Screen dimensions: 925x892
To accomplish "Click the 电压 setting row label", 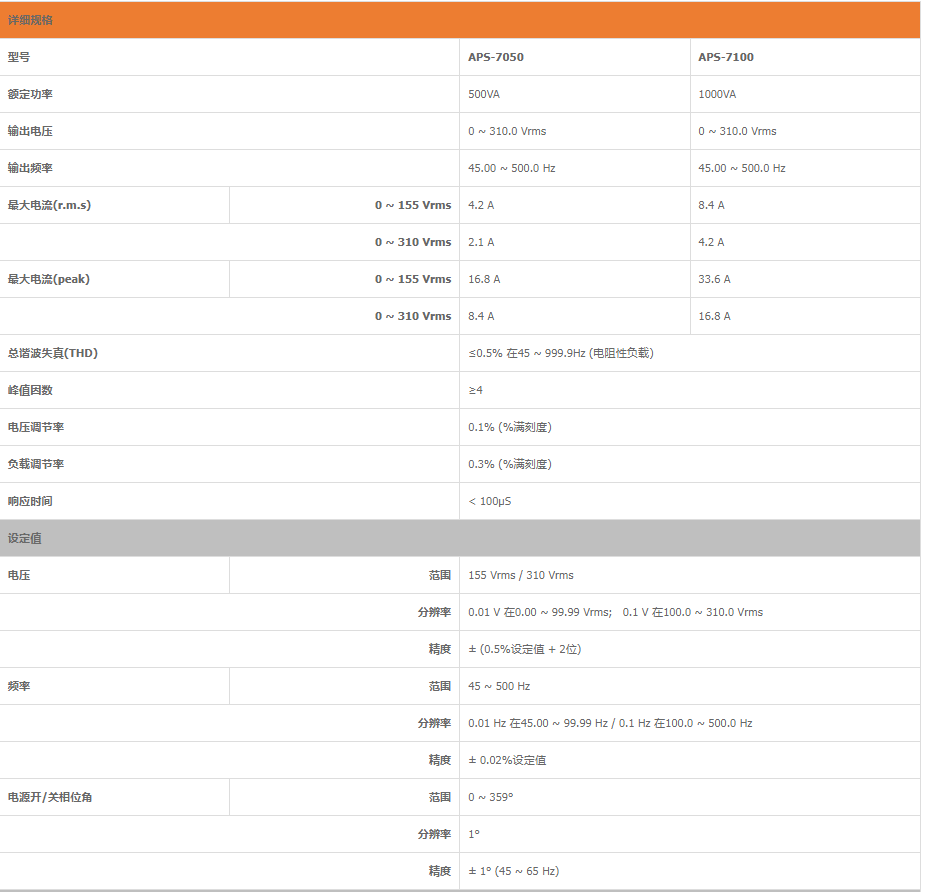I will coord(19,575).
